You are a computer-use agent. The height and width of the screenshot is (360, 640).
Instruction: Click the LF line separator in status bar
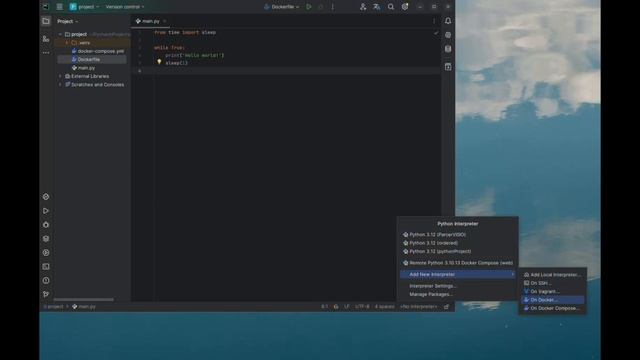pyautogui.click(x=346, y=307)
